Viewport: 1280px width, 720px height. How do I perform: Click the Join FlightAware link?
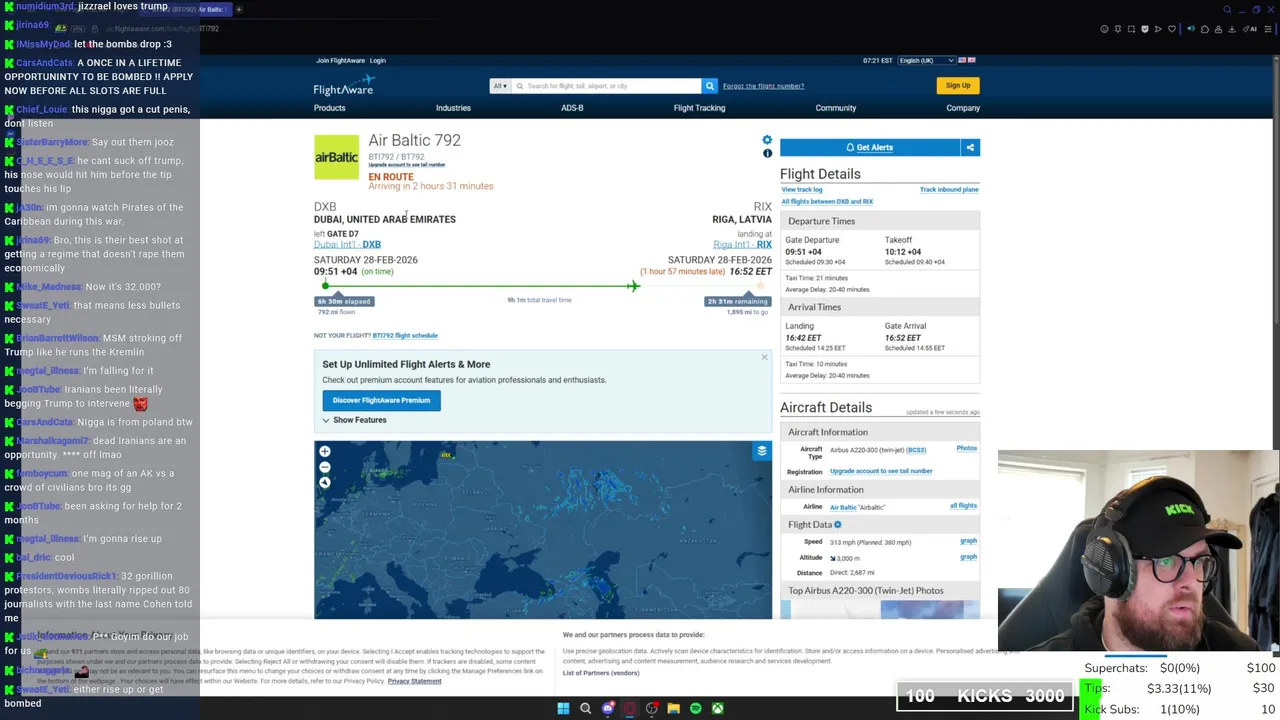coord(340,60)
